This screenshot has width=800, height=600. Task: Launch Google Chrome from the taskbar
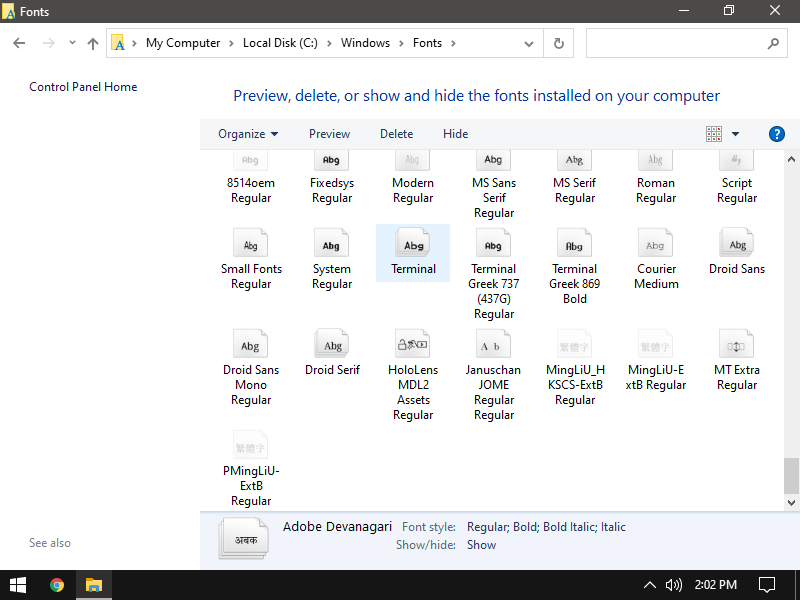[x=57, y=585]
